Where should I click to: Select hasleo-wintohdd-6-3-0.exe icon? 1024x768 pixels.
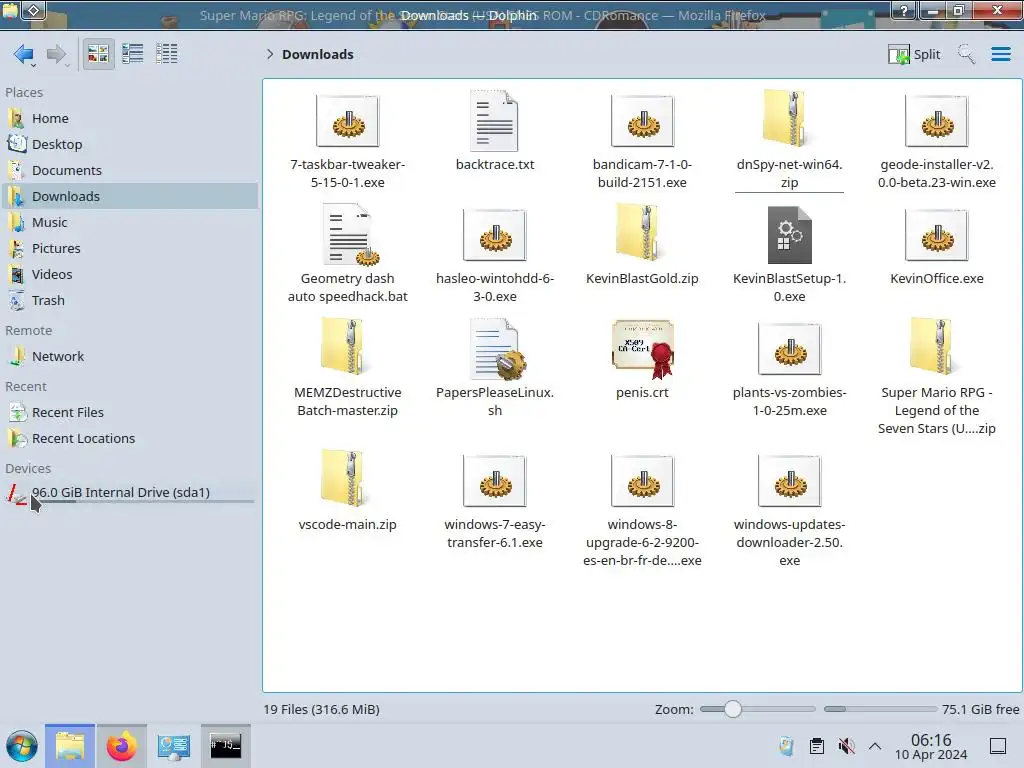pos(494,236)
